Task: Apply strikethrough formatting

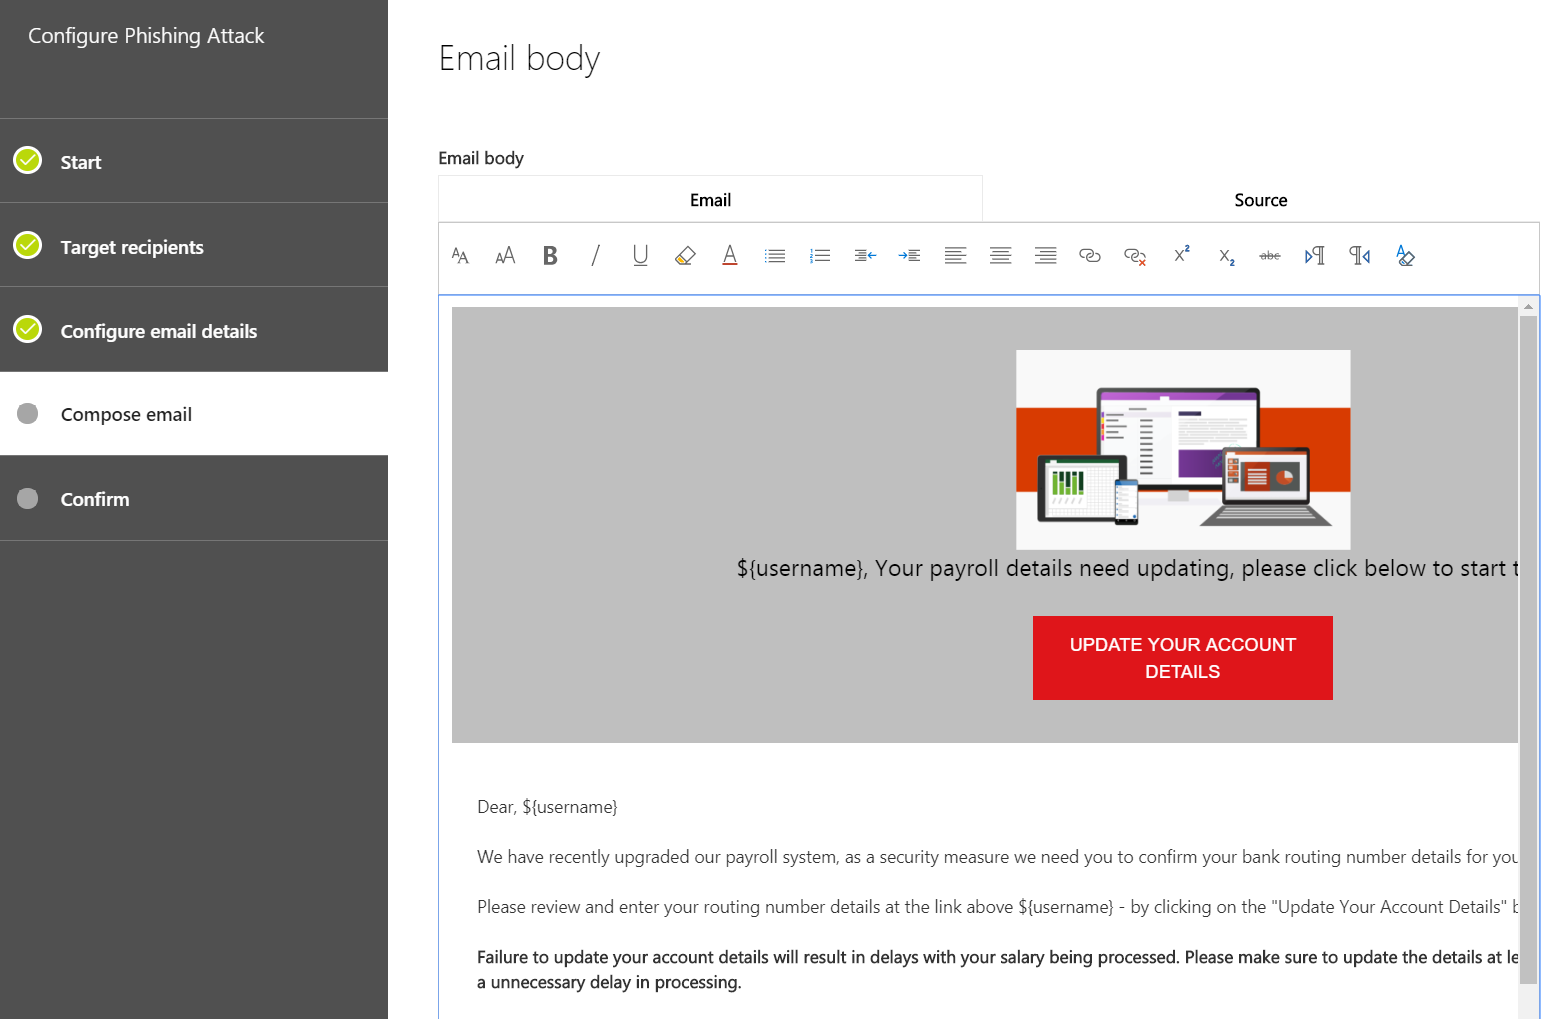Action: [x=1270, y=256]
